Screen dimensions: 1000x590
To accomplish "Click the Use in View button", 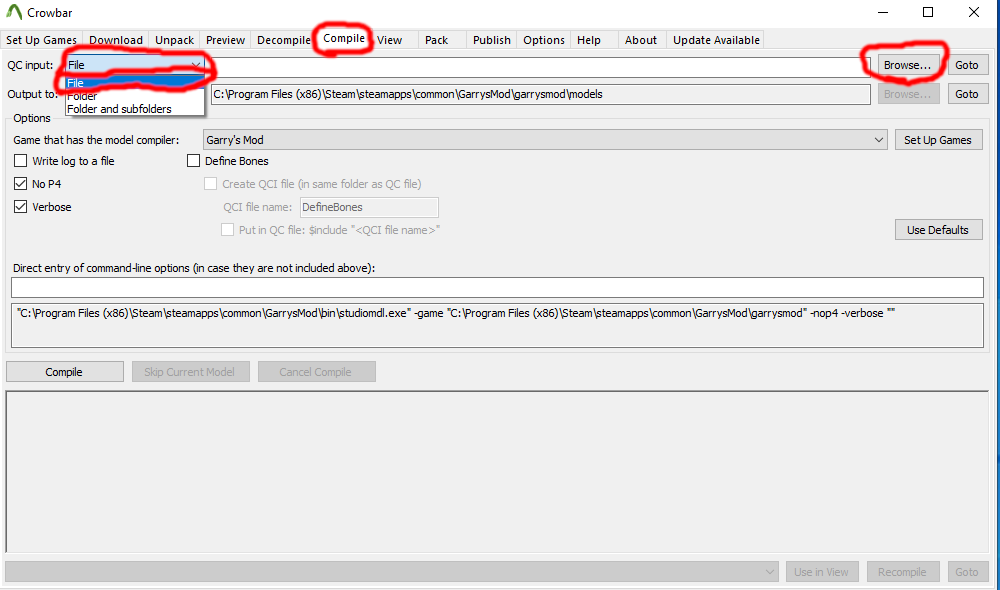I will (x=821, y=572).
